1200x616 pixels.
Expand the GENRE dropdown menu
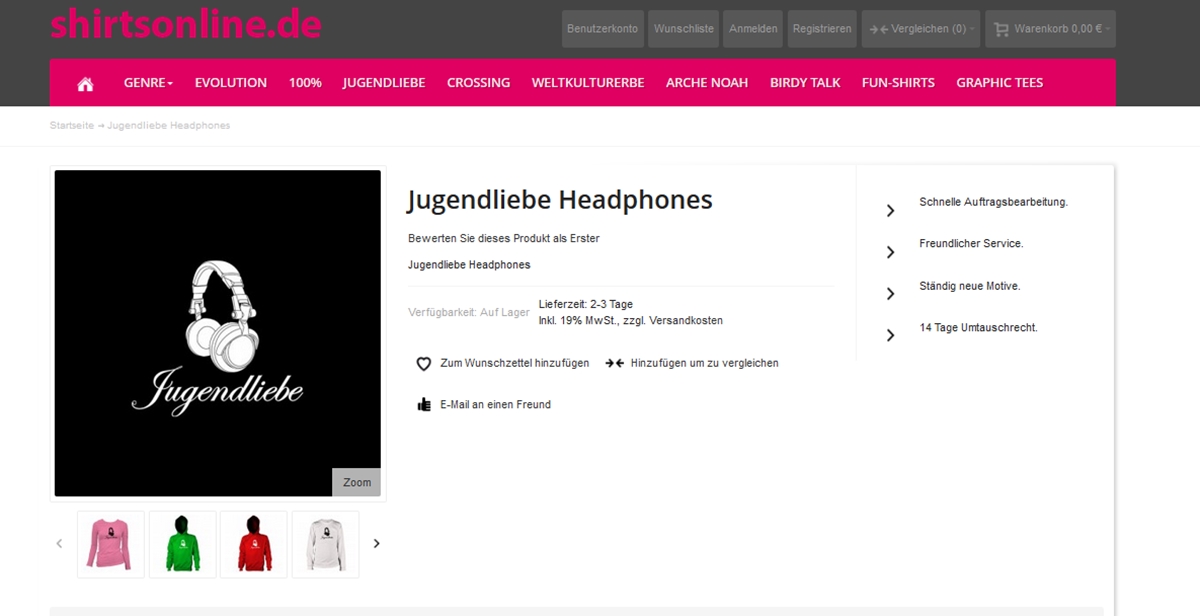click(x=148, y=83)
